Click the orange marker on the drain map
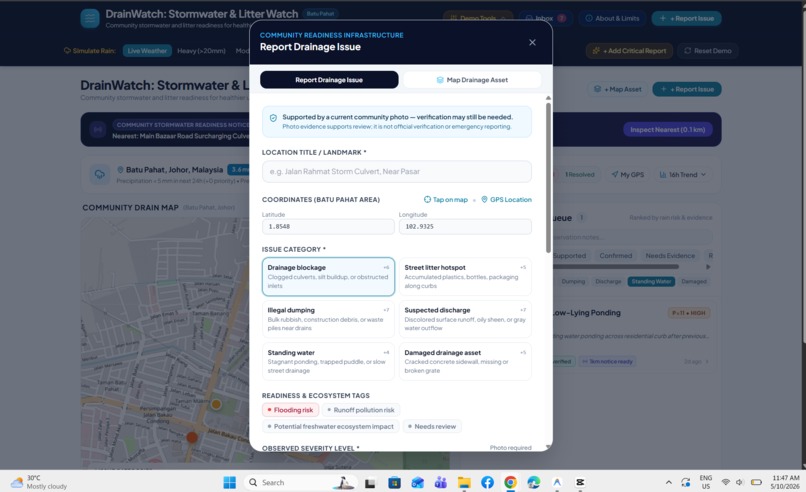Screen dimensions: 806x492 tap(192, 438)
